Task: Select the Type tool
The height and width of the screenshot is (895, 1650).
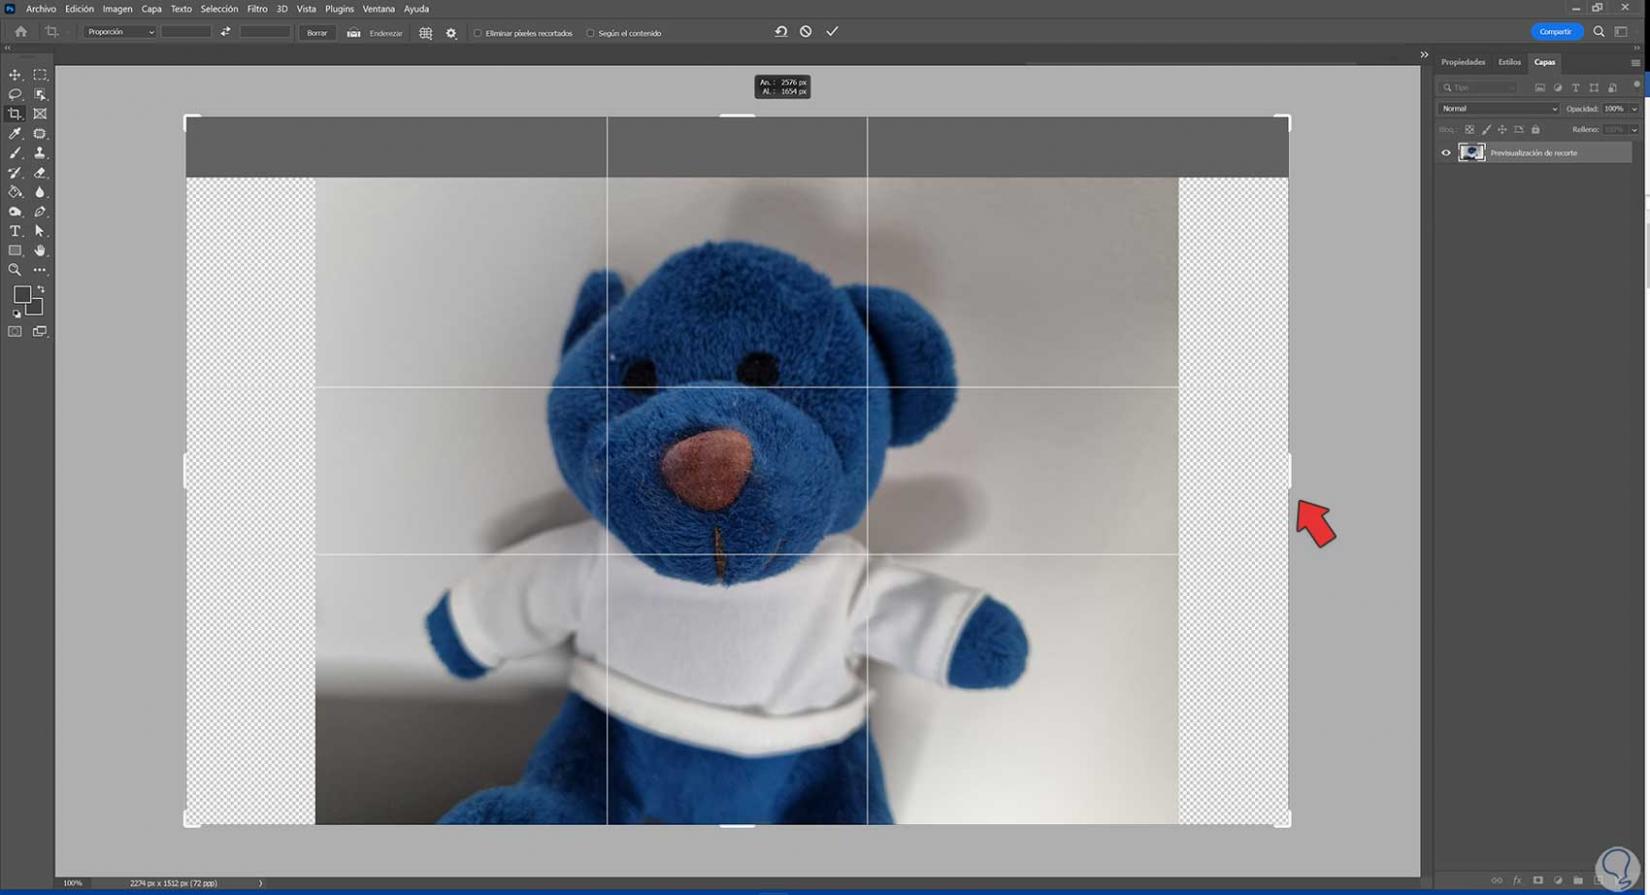Action: point(15,231)
